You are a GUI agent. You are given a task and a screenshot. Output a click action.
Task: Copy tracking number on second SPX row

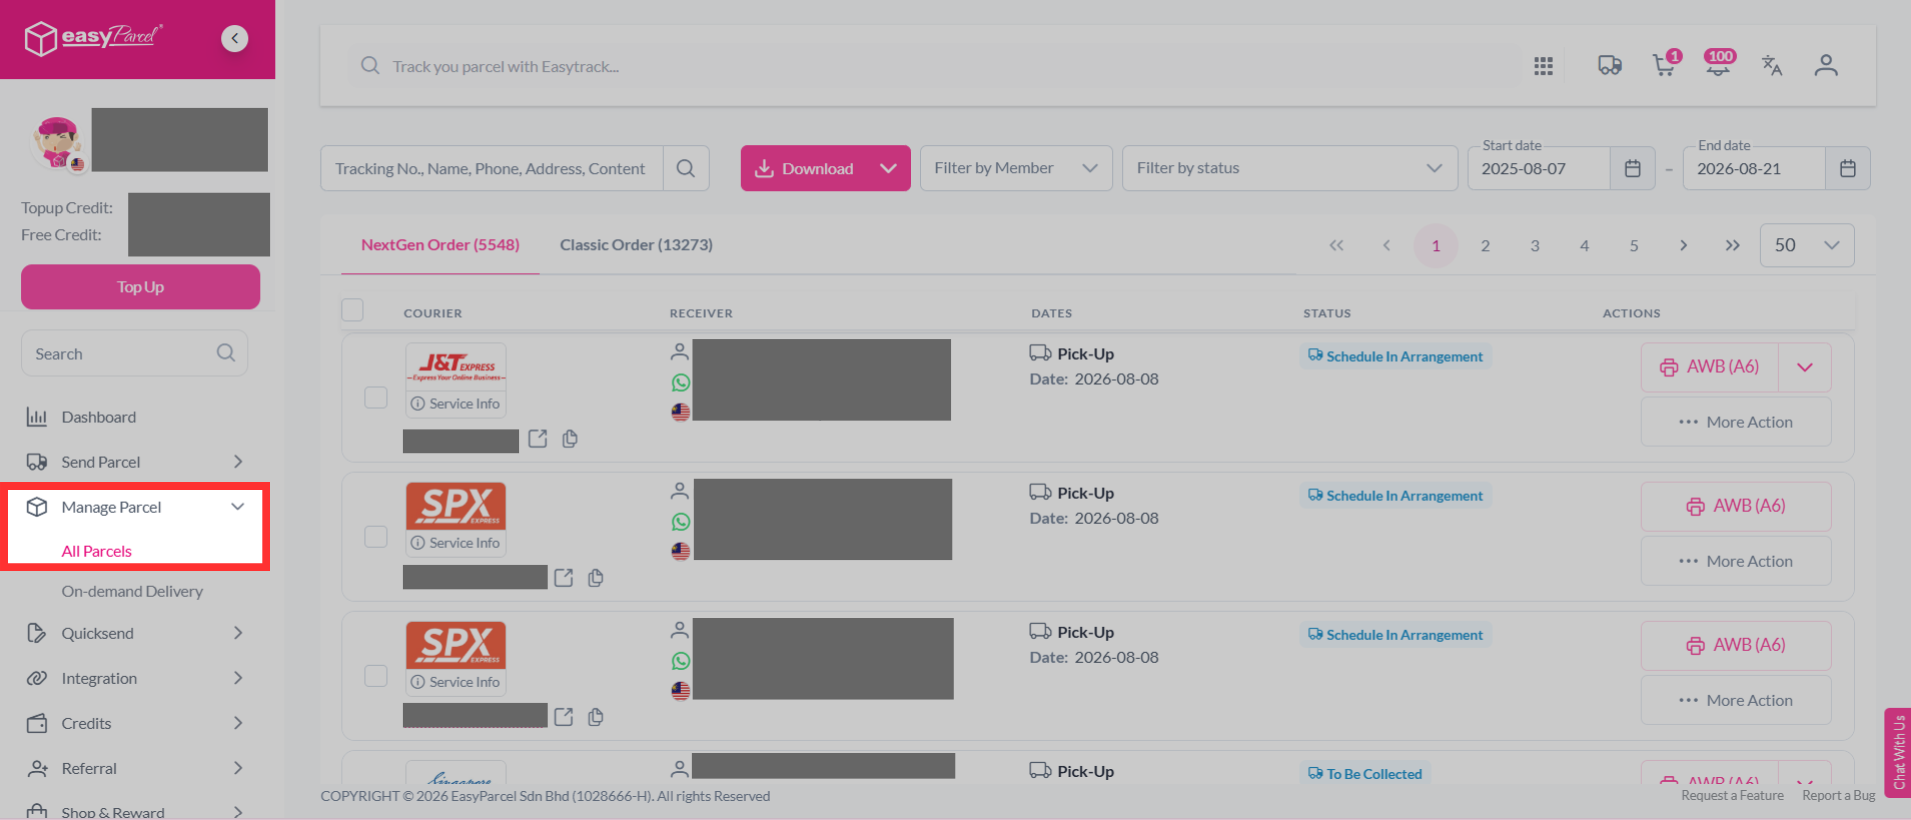coord(596,717)
